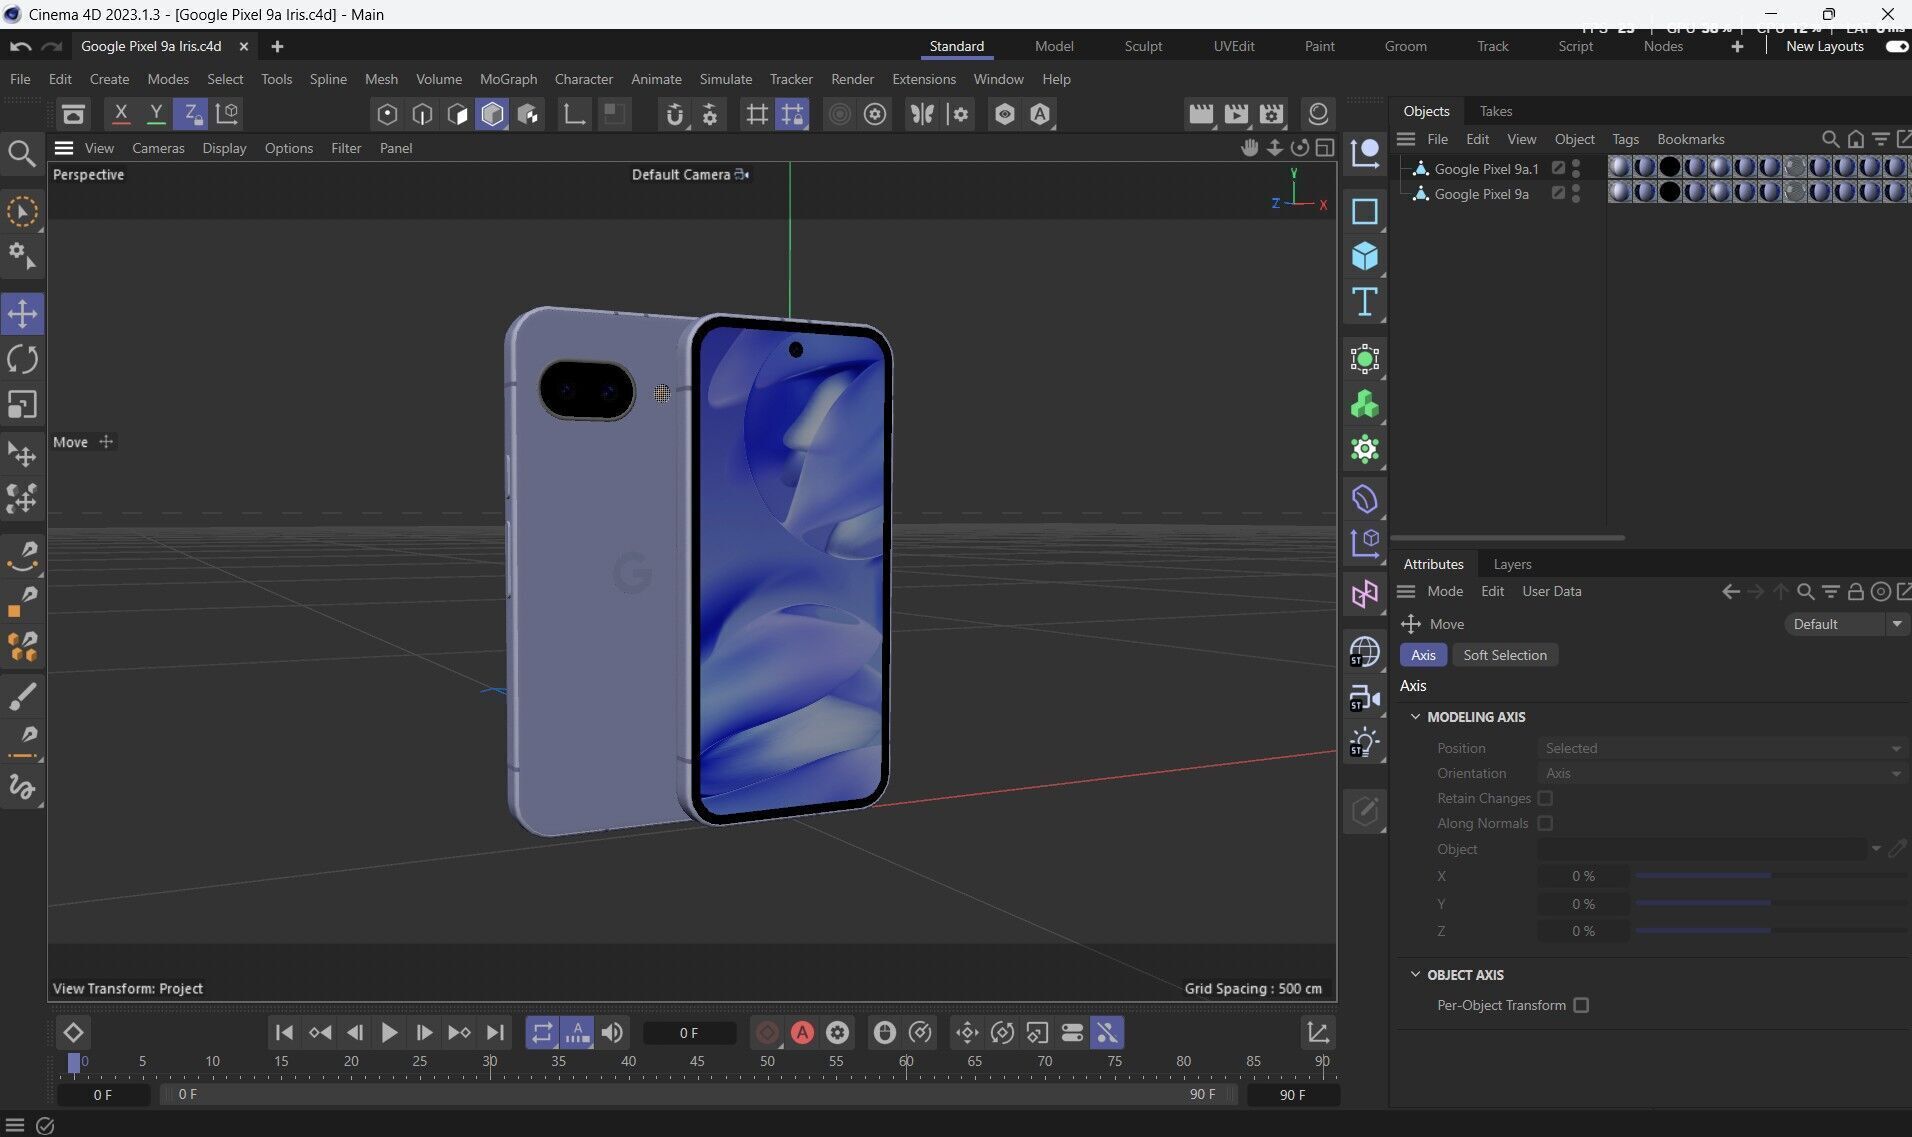1912x1137 pixels.
Task: Click the Soft Selection button
Action: tap(1504, 655)
